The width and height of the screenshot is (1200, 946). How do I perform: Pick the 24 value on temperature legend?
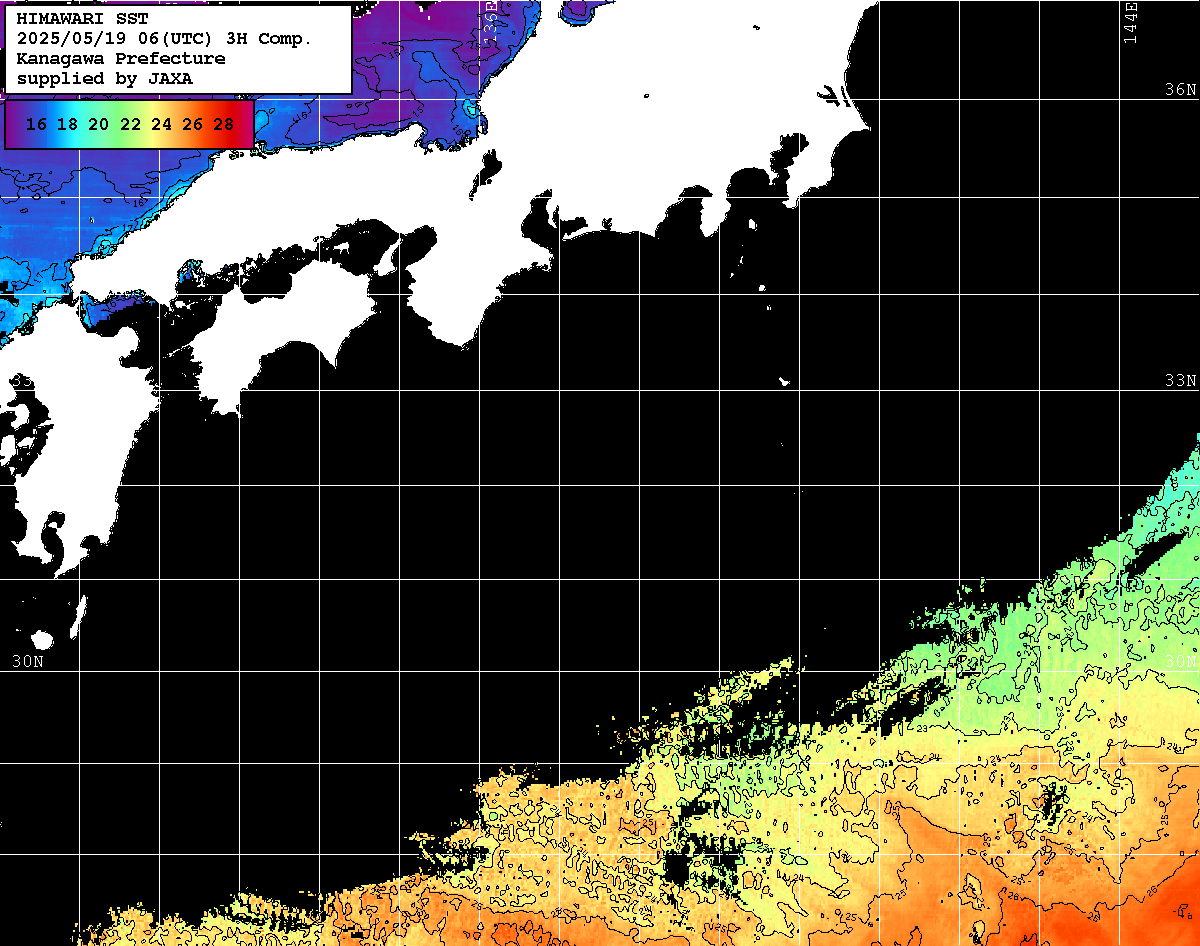pyautogui.click(x=161, y=125)
